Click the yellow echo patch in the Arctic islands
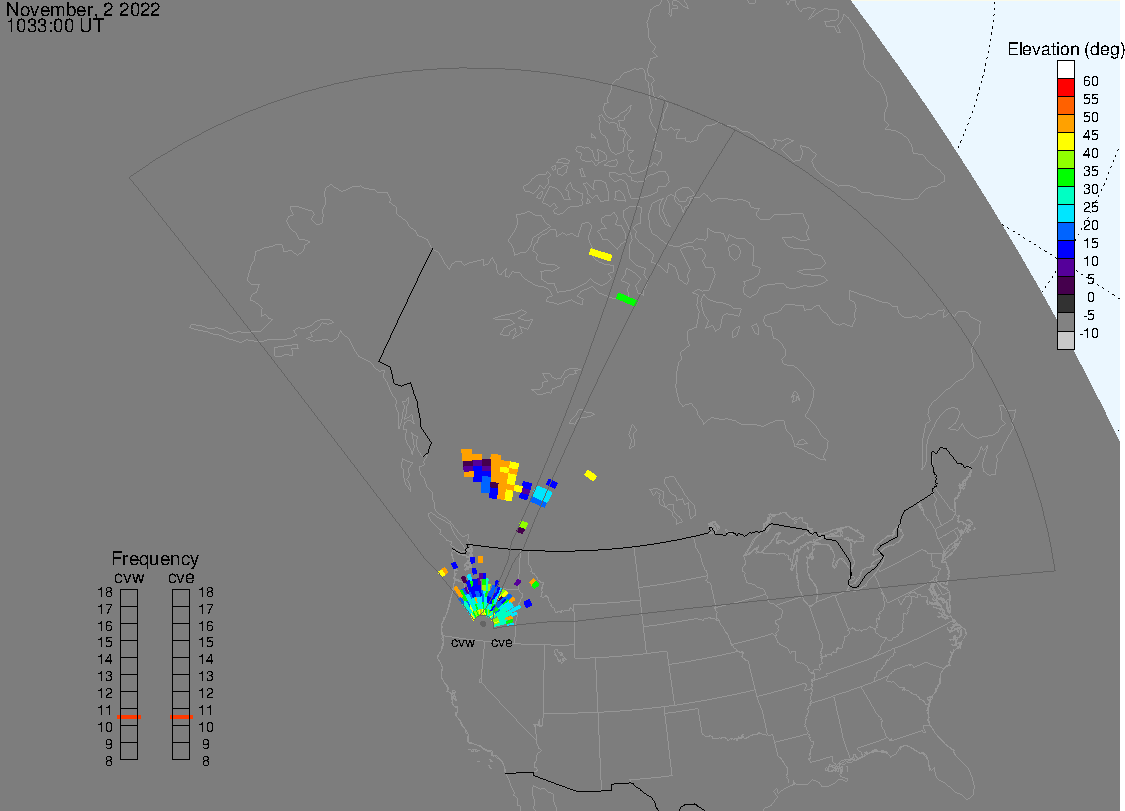This screenshot has height=811, width=1125. [601, 255]
